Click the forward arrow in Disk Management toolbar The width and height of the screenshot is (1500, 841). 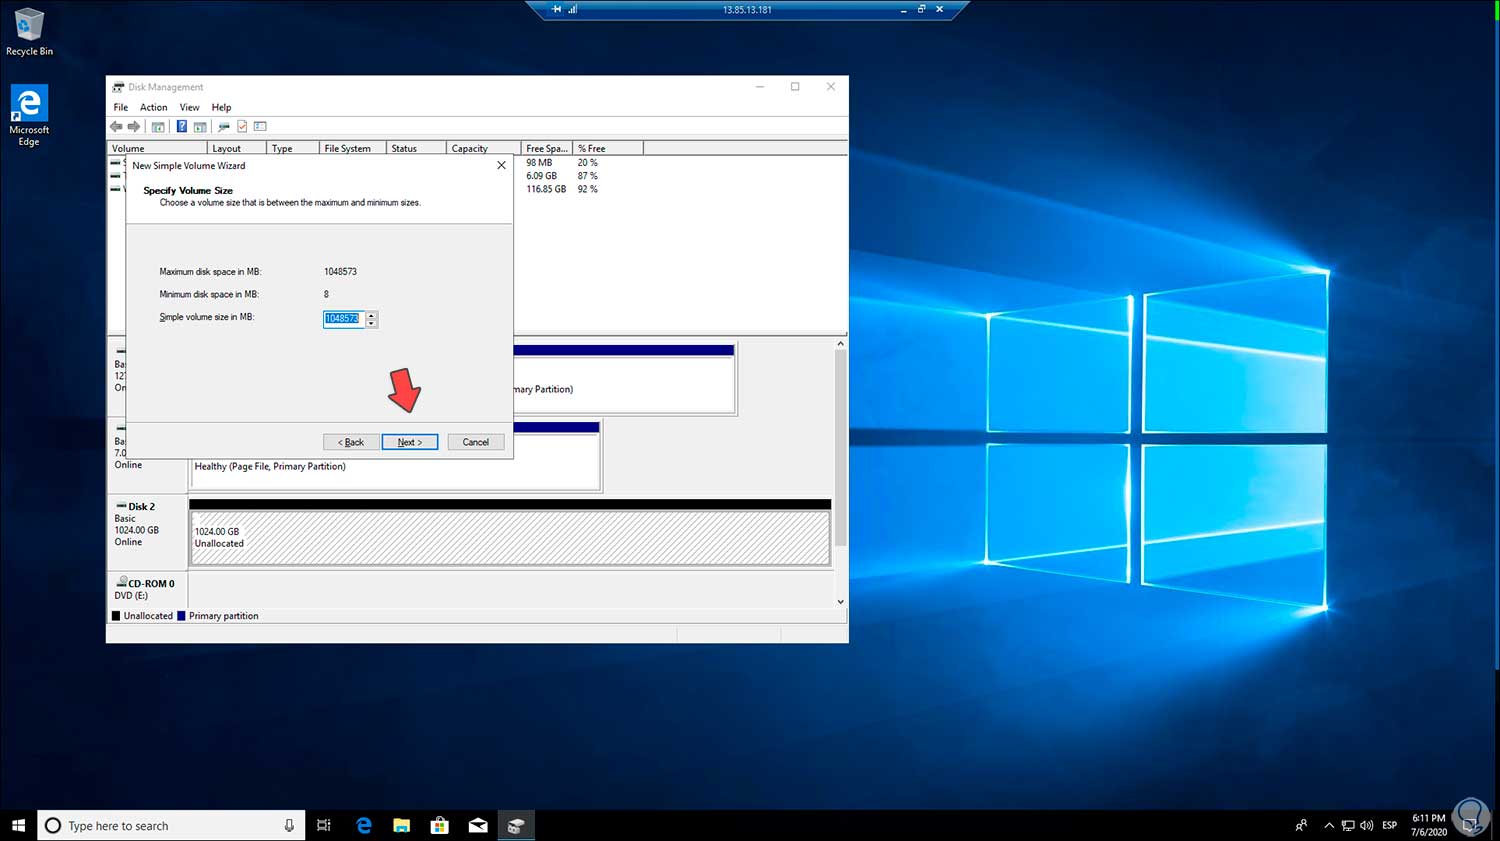point(134,127)
